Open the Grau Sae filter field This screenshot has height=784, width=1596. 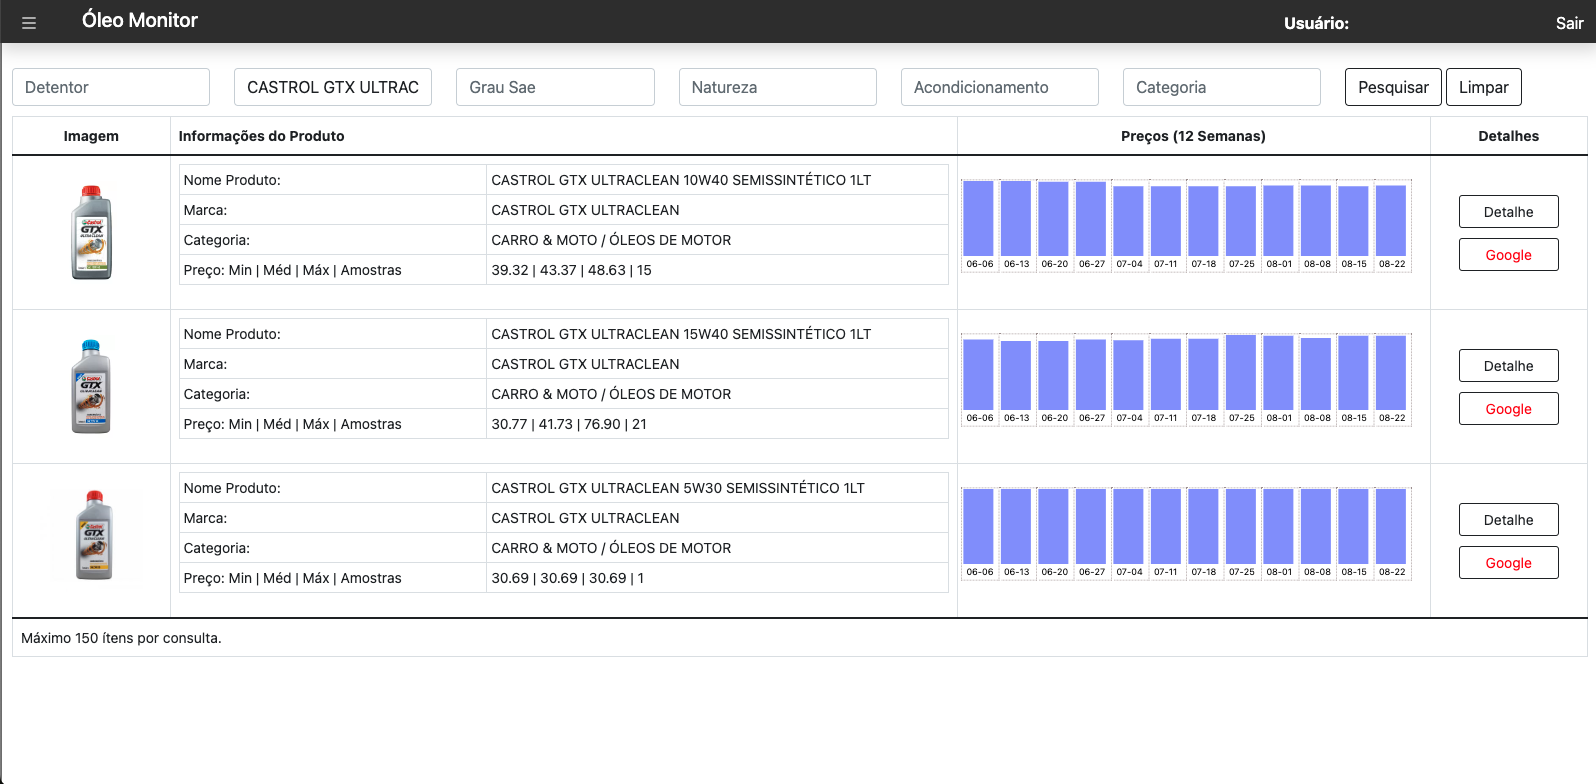(x=555, y=87)
